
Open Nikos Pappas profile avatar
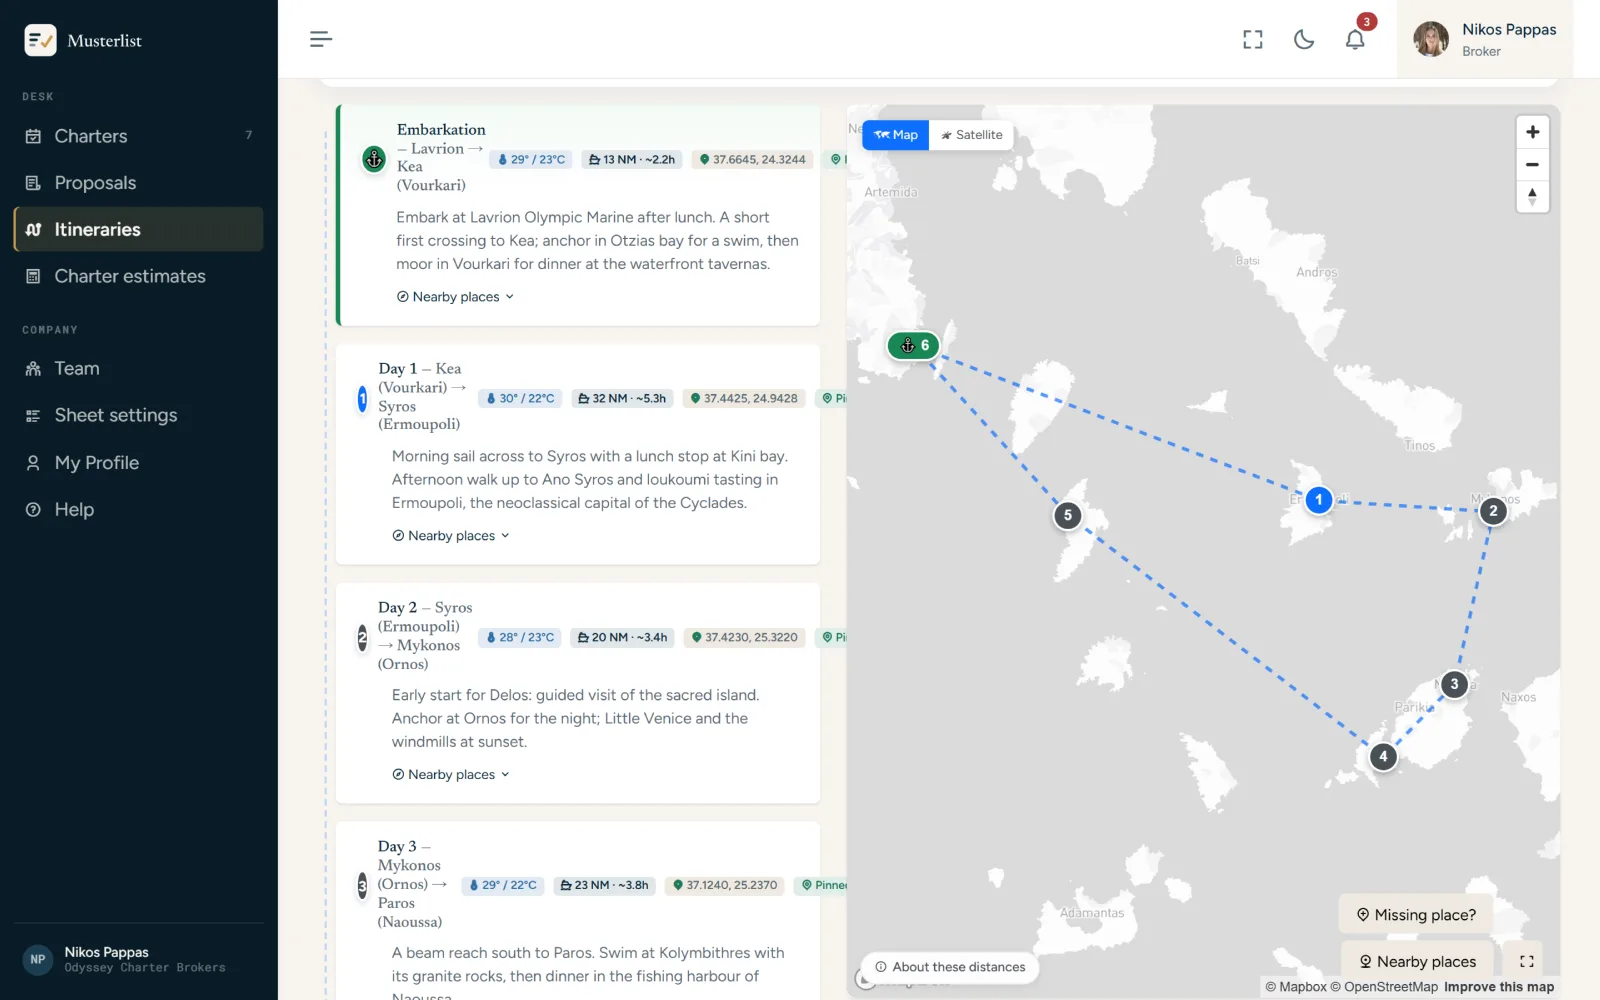pyautogui.click(x=1431, y=39)
